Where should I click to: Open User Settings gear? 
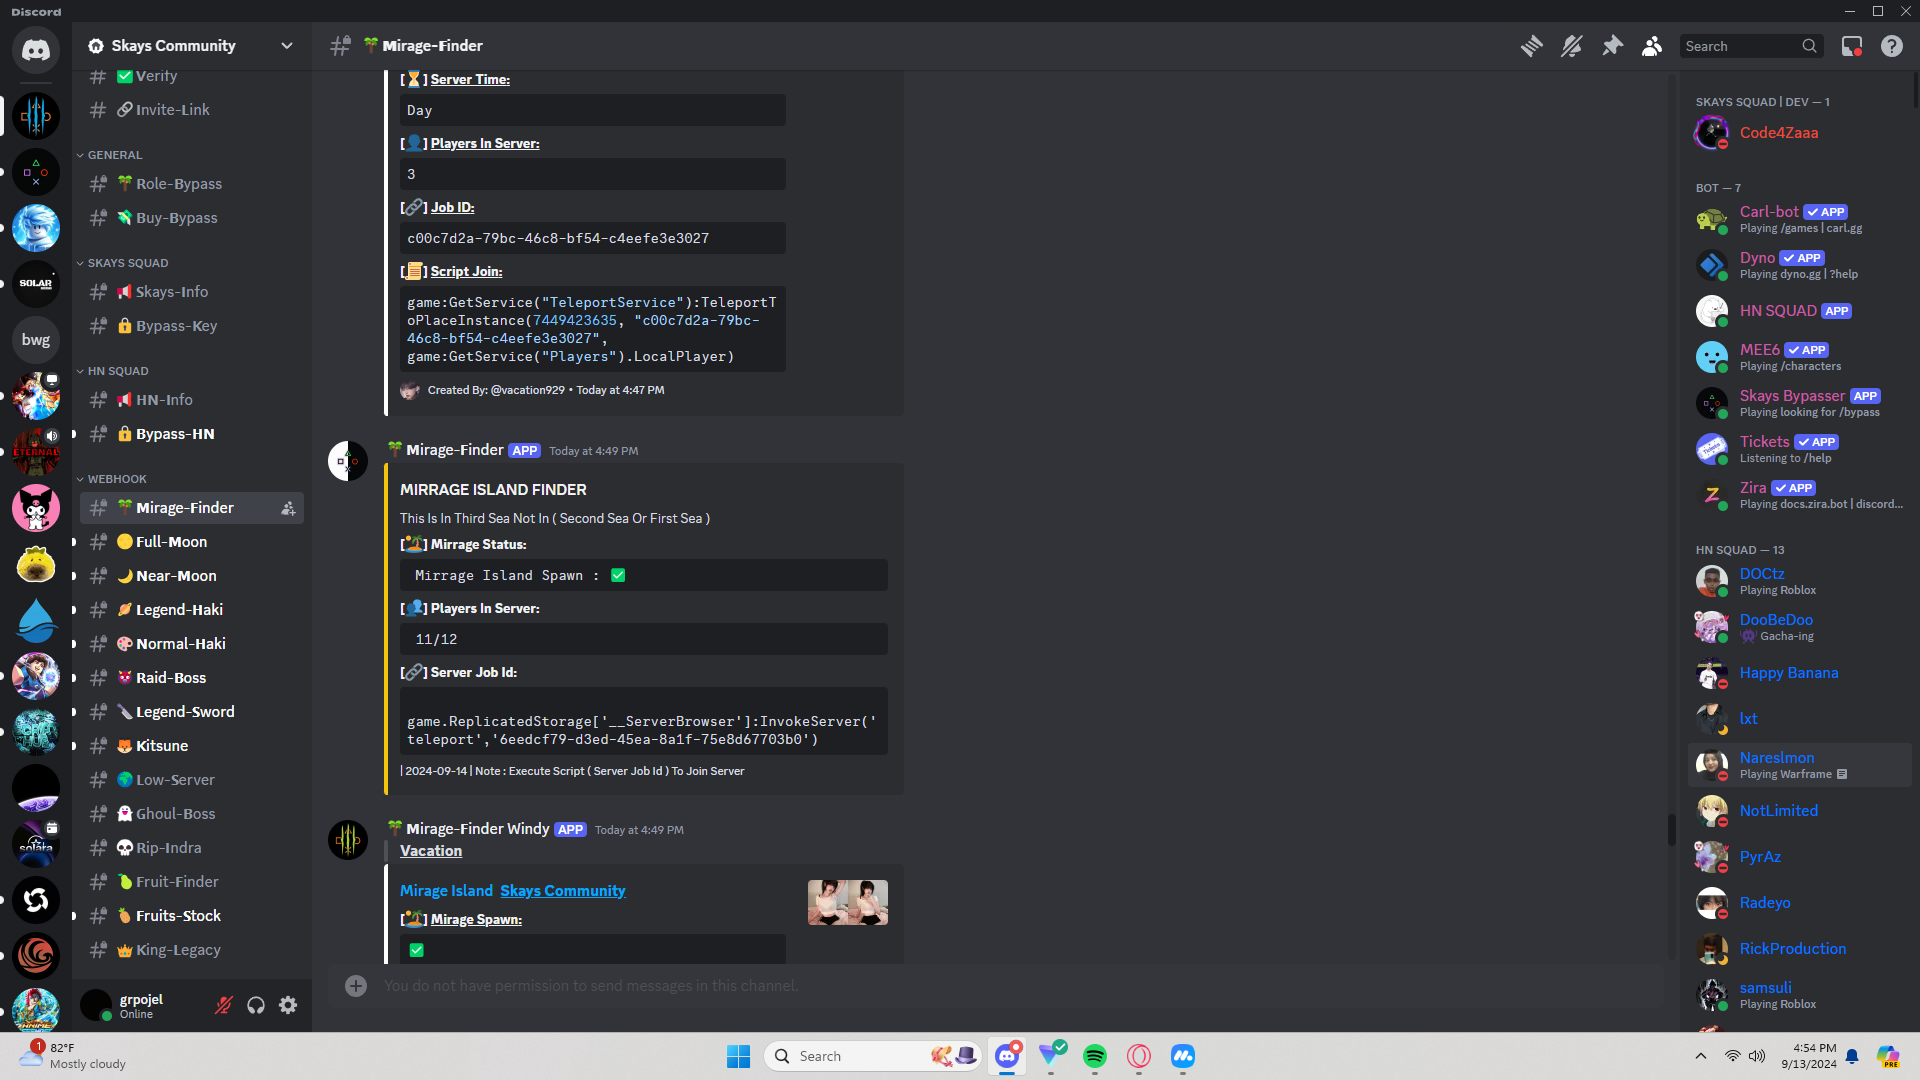288,1005
